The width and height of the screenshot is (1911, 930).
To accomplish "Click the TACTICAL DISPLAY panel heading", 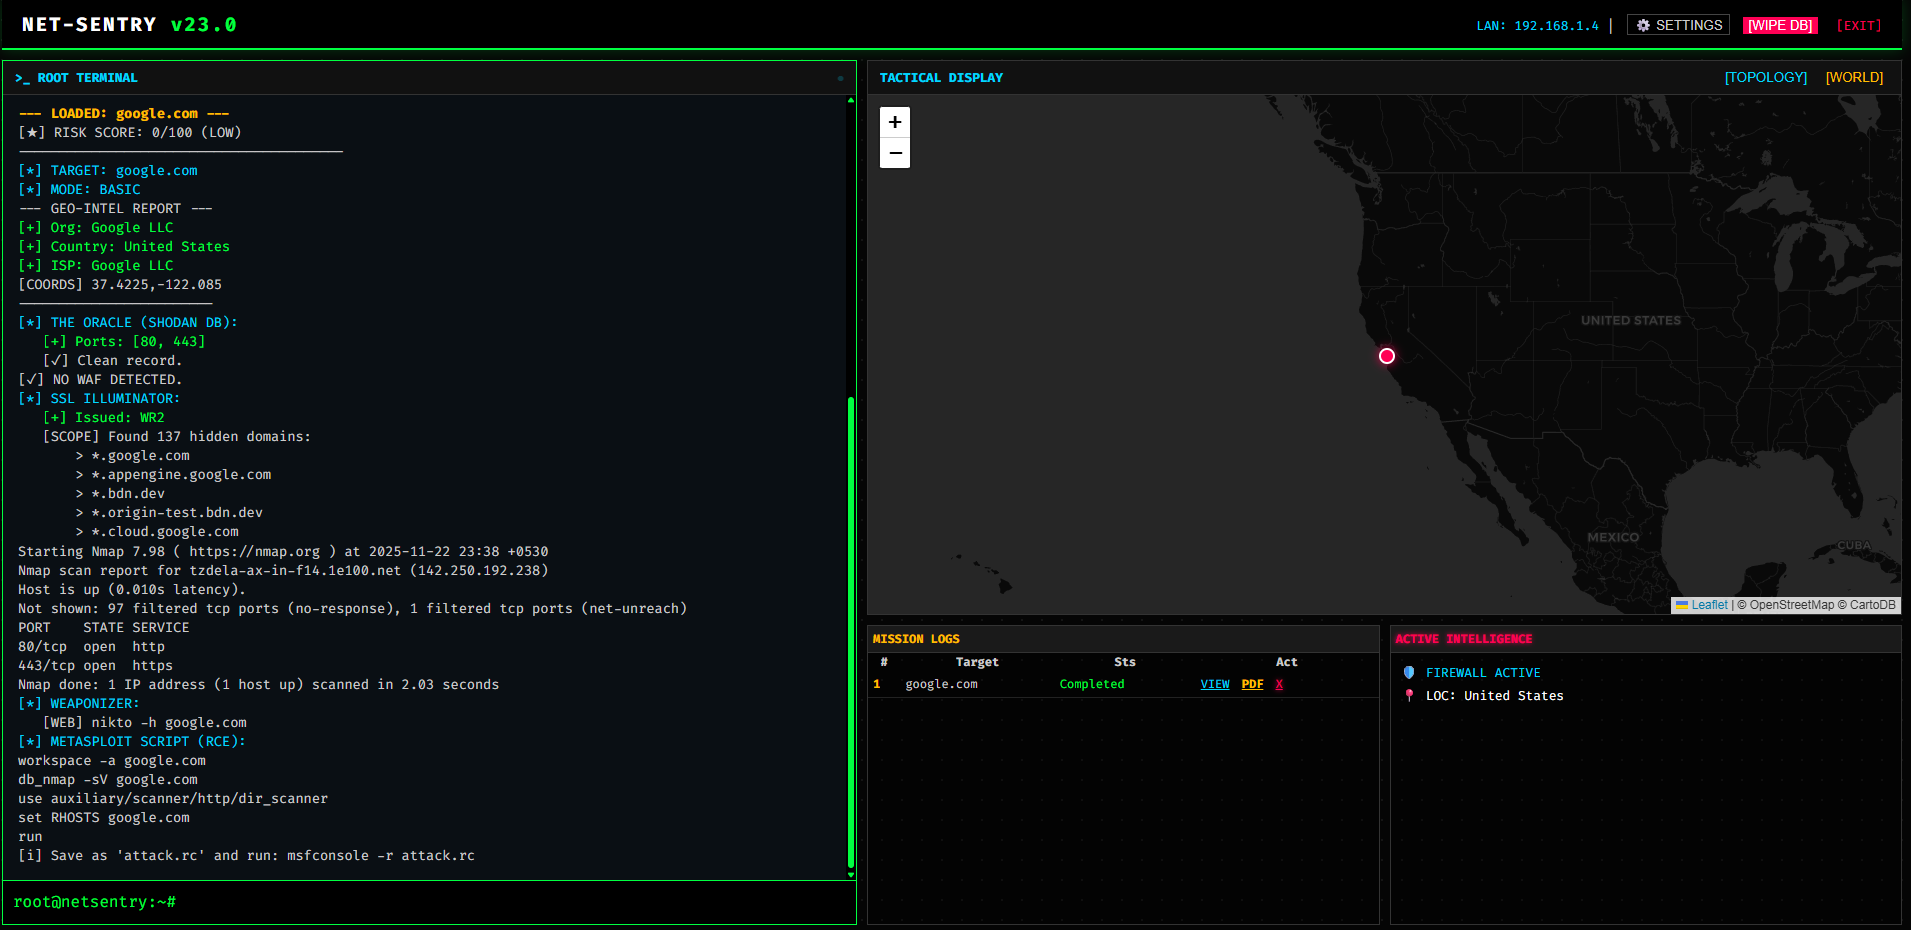I will tap(941, 78).
